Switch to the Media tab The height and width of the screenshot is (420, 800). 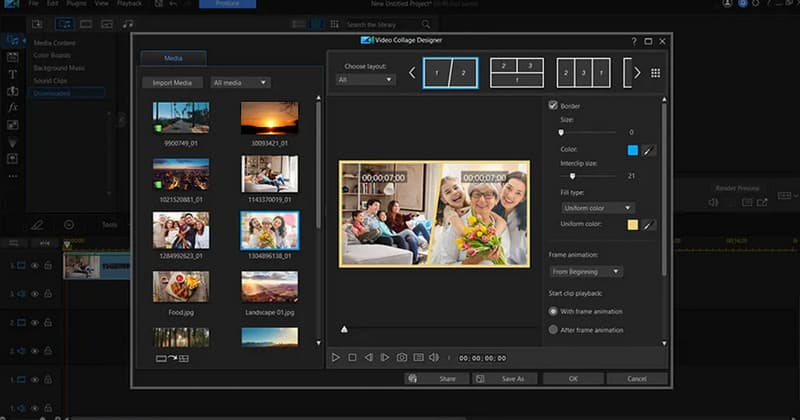click(173, 58)
